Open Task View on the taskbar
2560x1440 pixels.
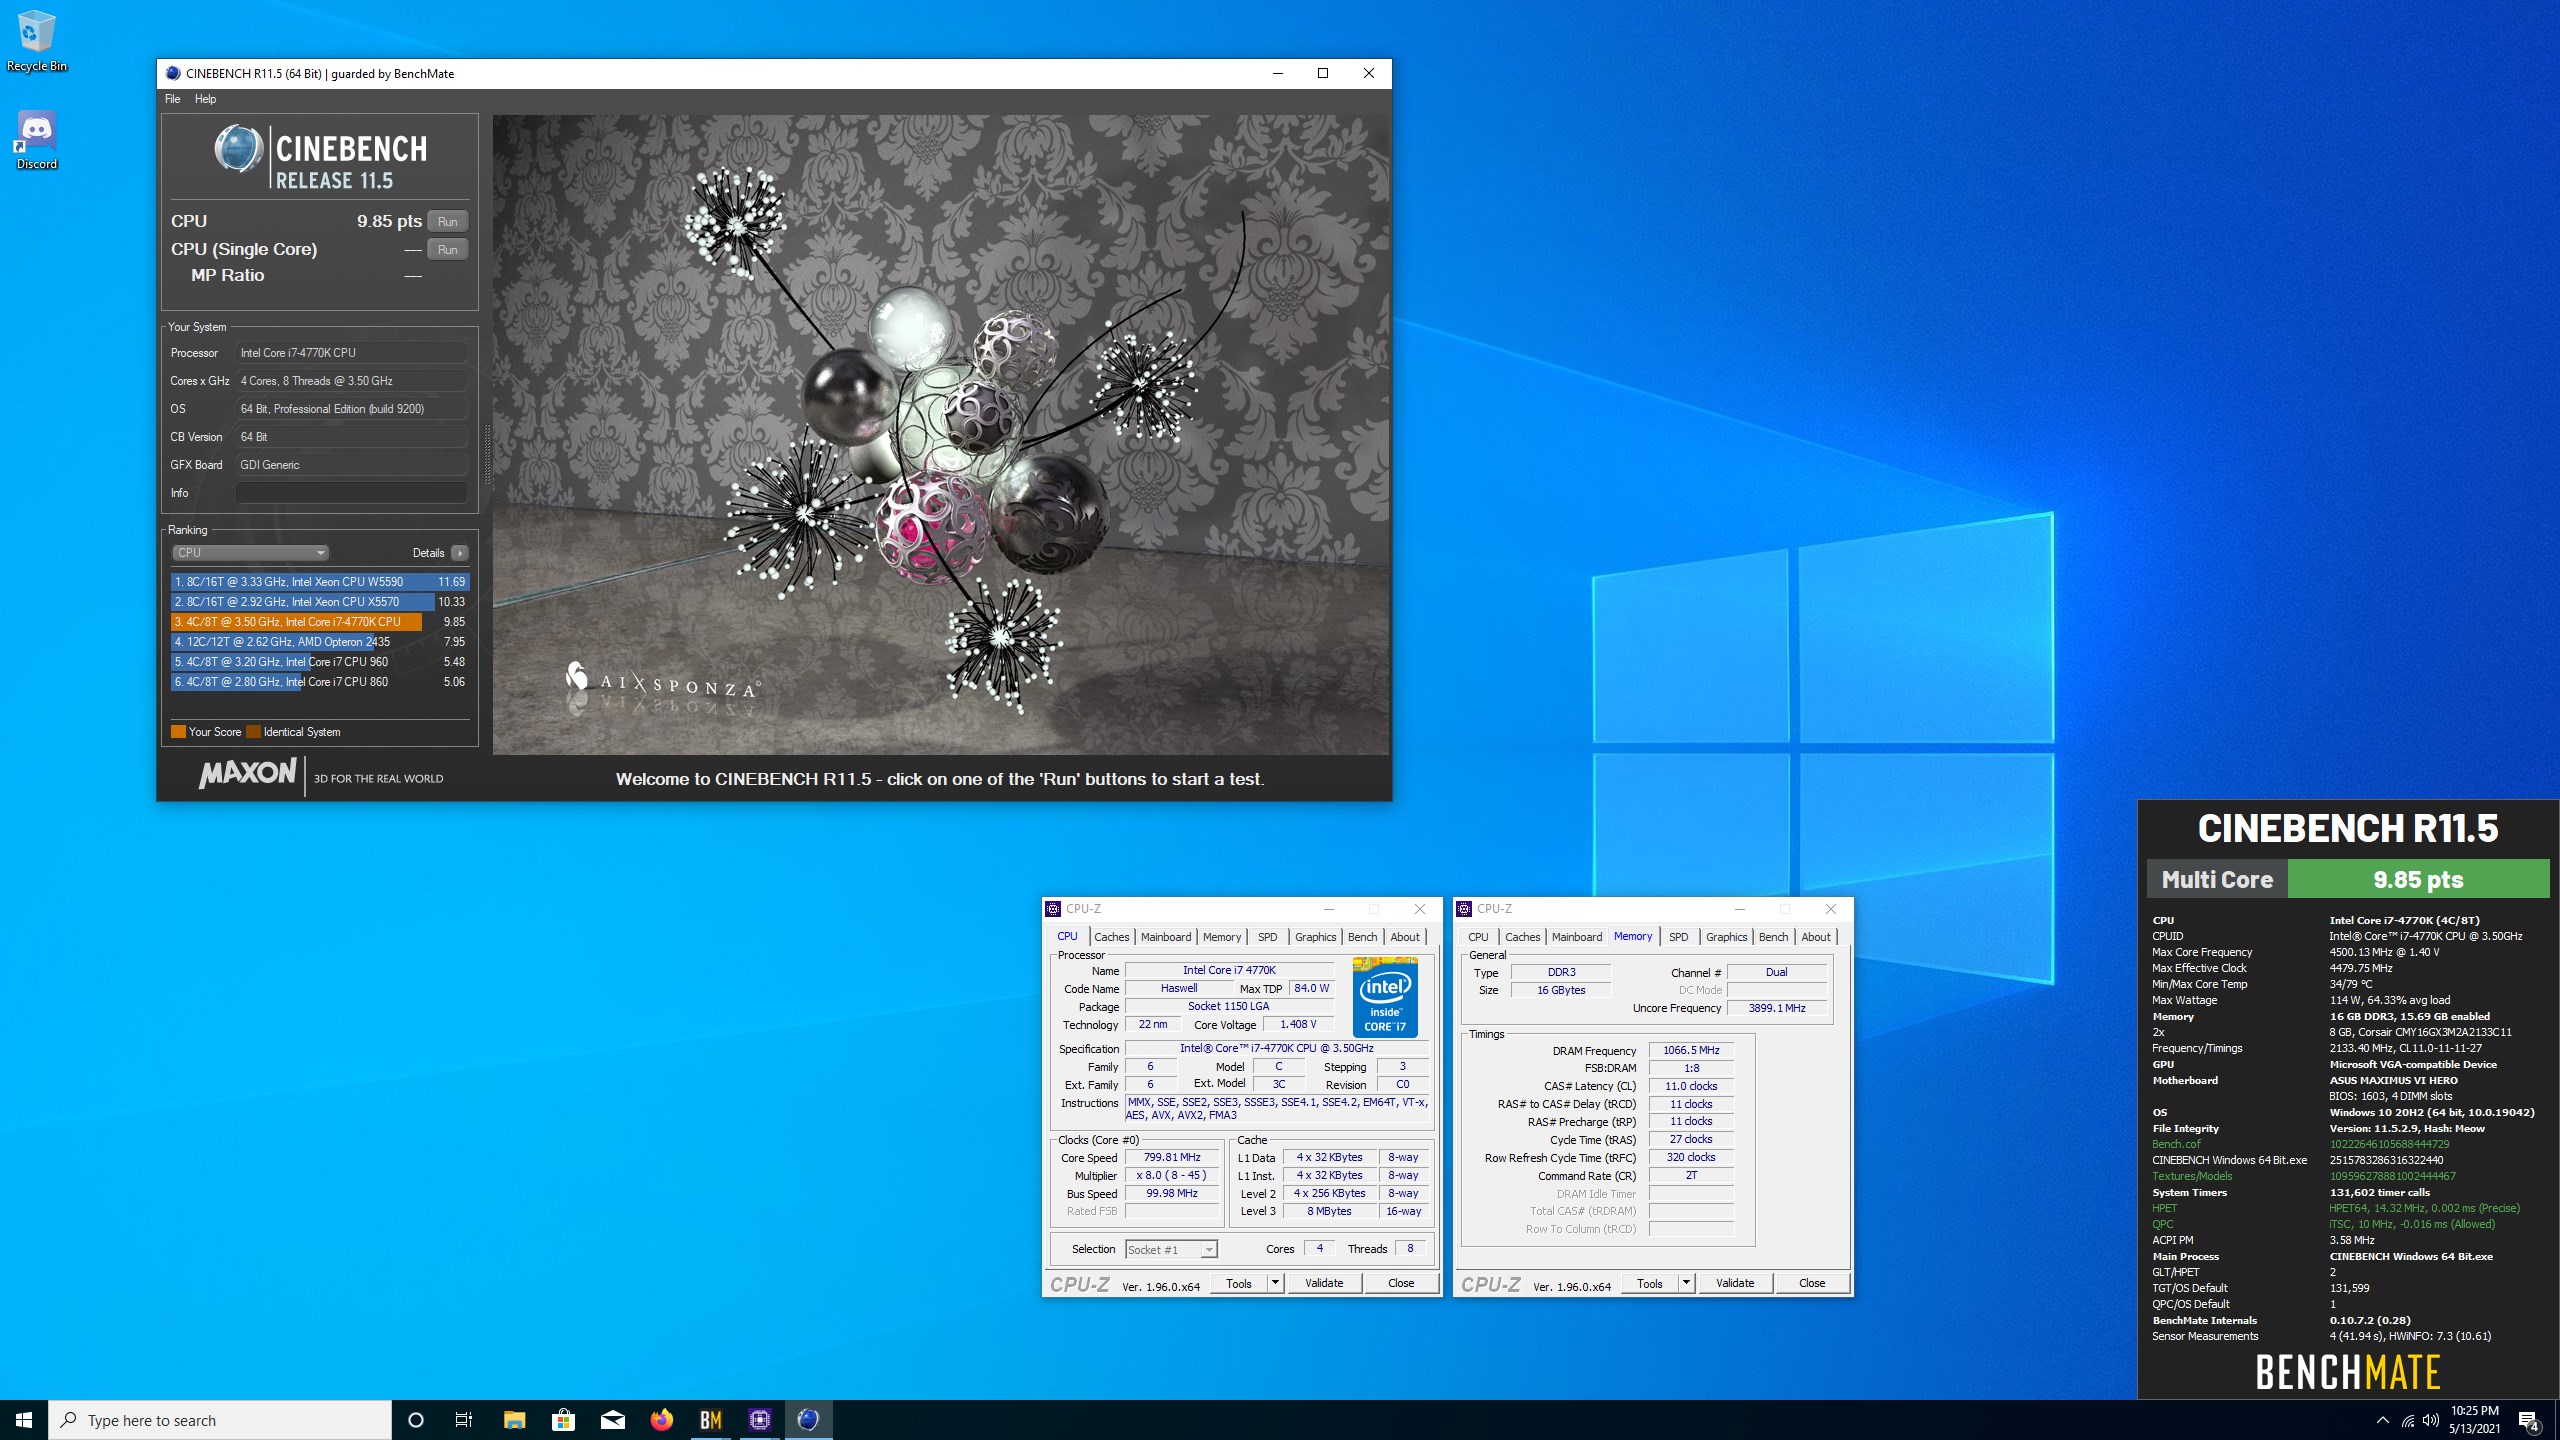pos(464,1420)
